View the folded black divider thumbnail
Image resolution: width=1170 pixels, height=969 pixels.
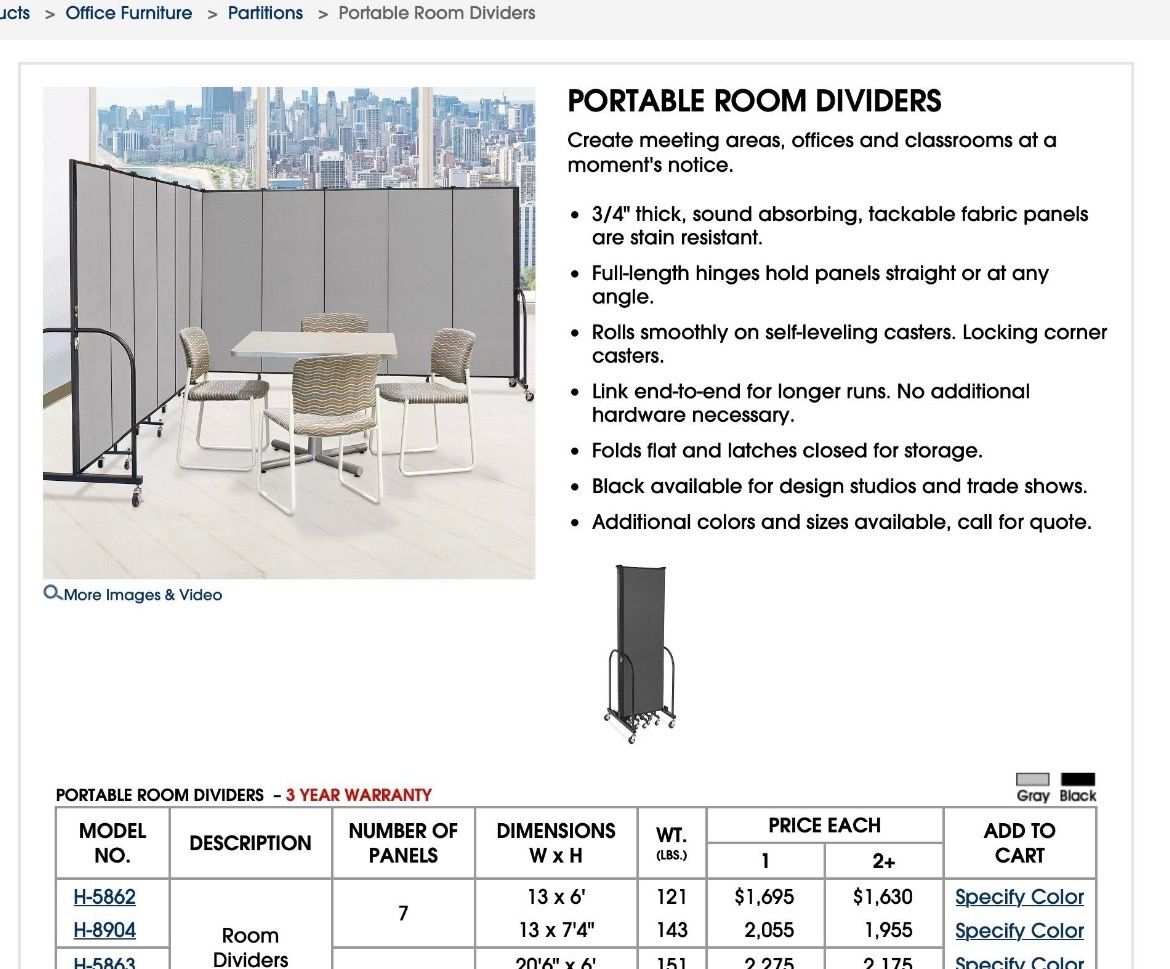click(640, 653)
